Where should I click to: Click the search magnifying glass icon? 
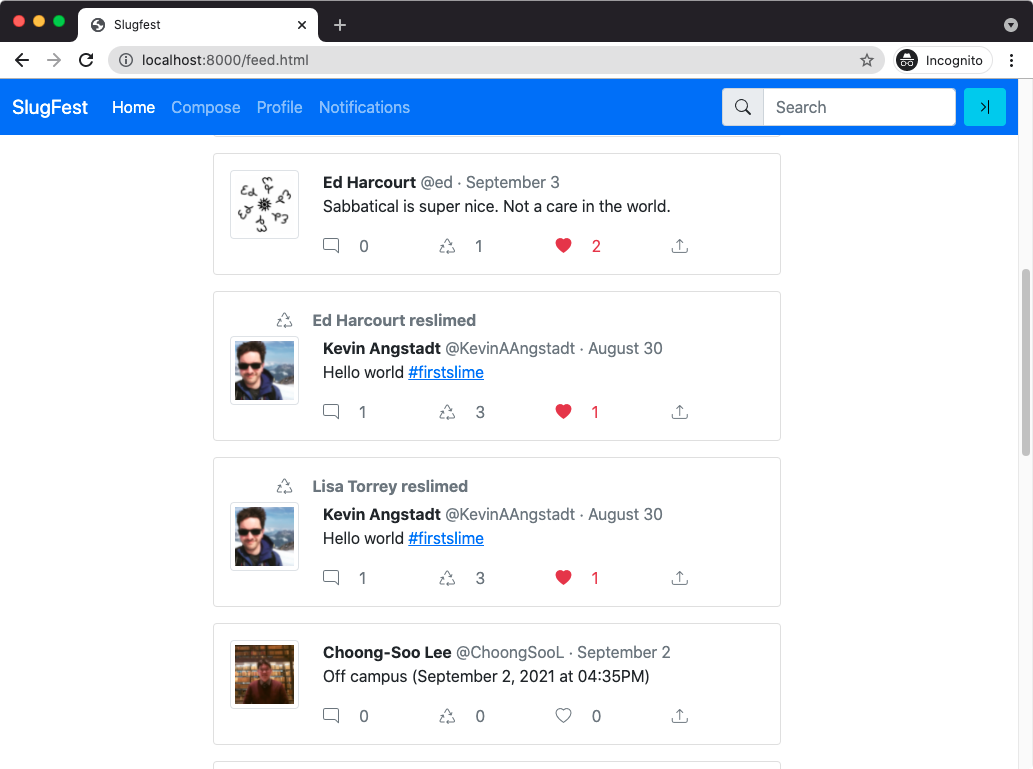coord(742,106)
